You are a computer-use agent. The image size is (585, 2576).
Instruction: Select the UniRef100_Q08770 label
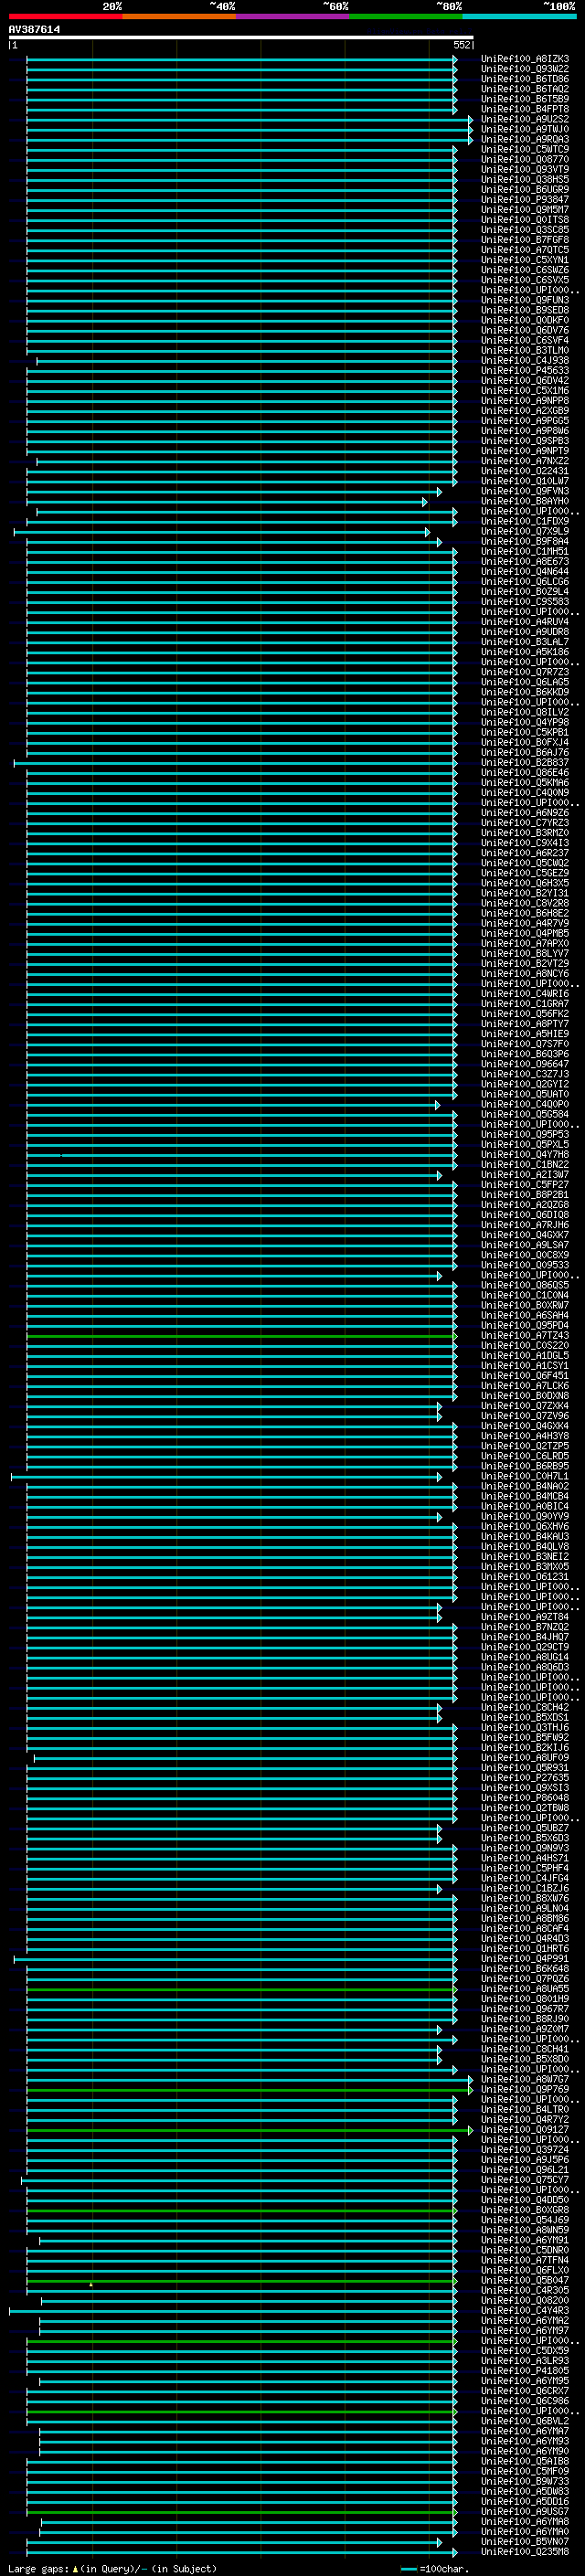coord(525,159)
